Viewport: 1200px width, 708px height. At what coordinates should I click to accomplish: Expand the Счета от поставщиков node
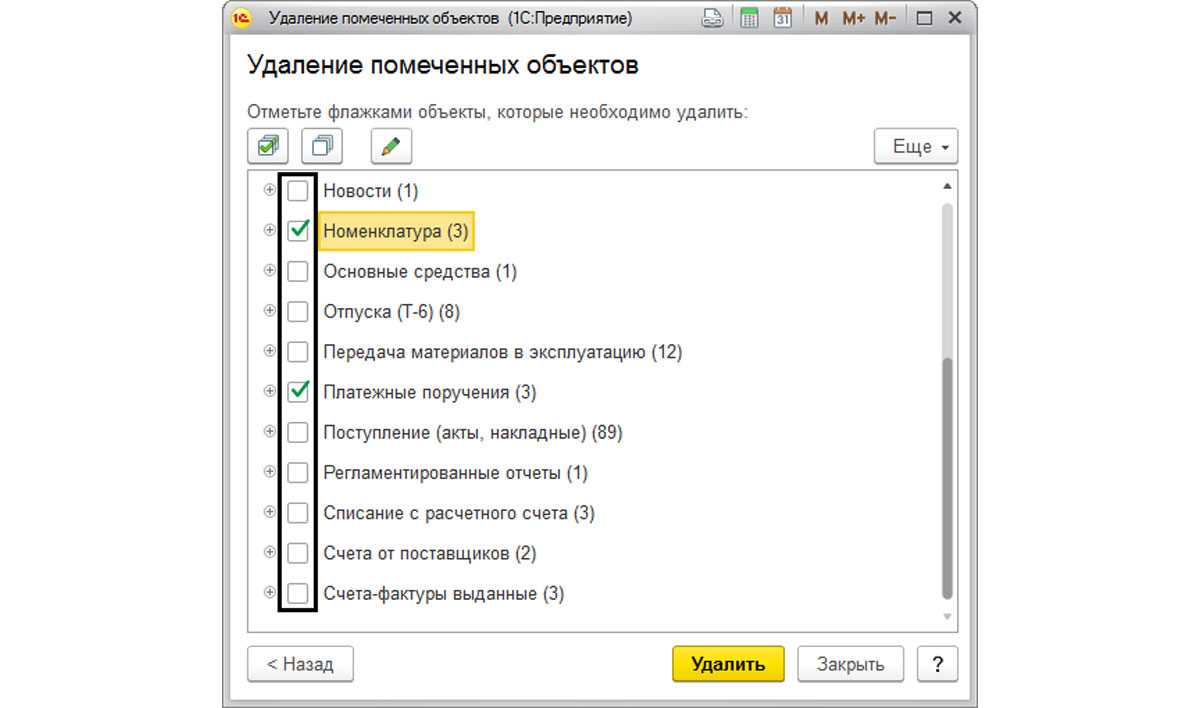(269, 553)
